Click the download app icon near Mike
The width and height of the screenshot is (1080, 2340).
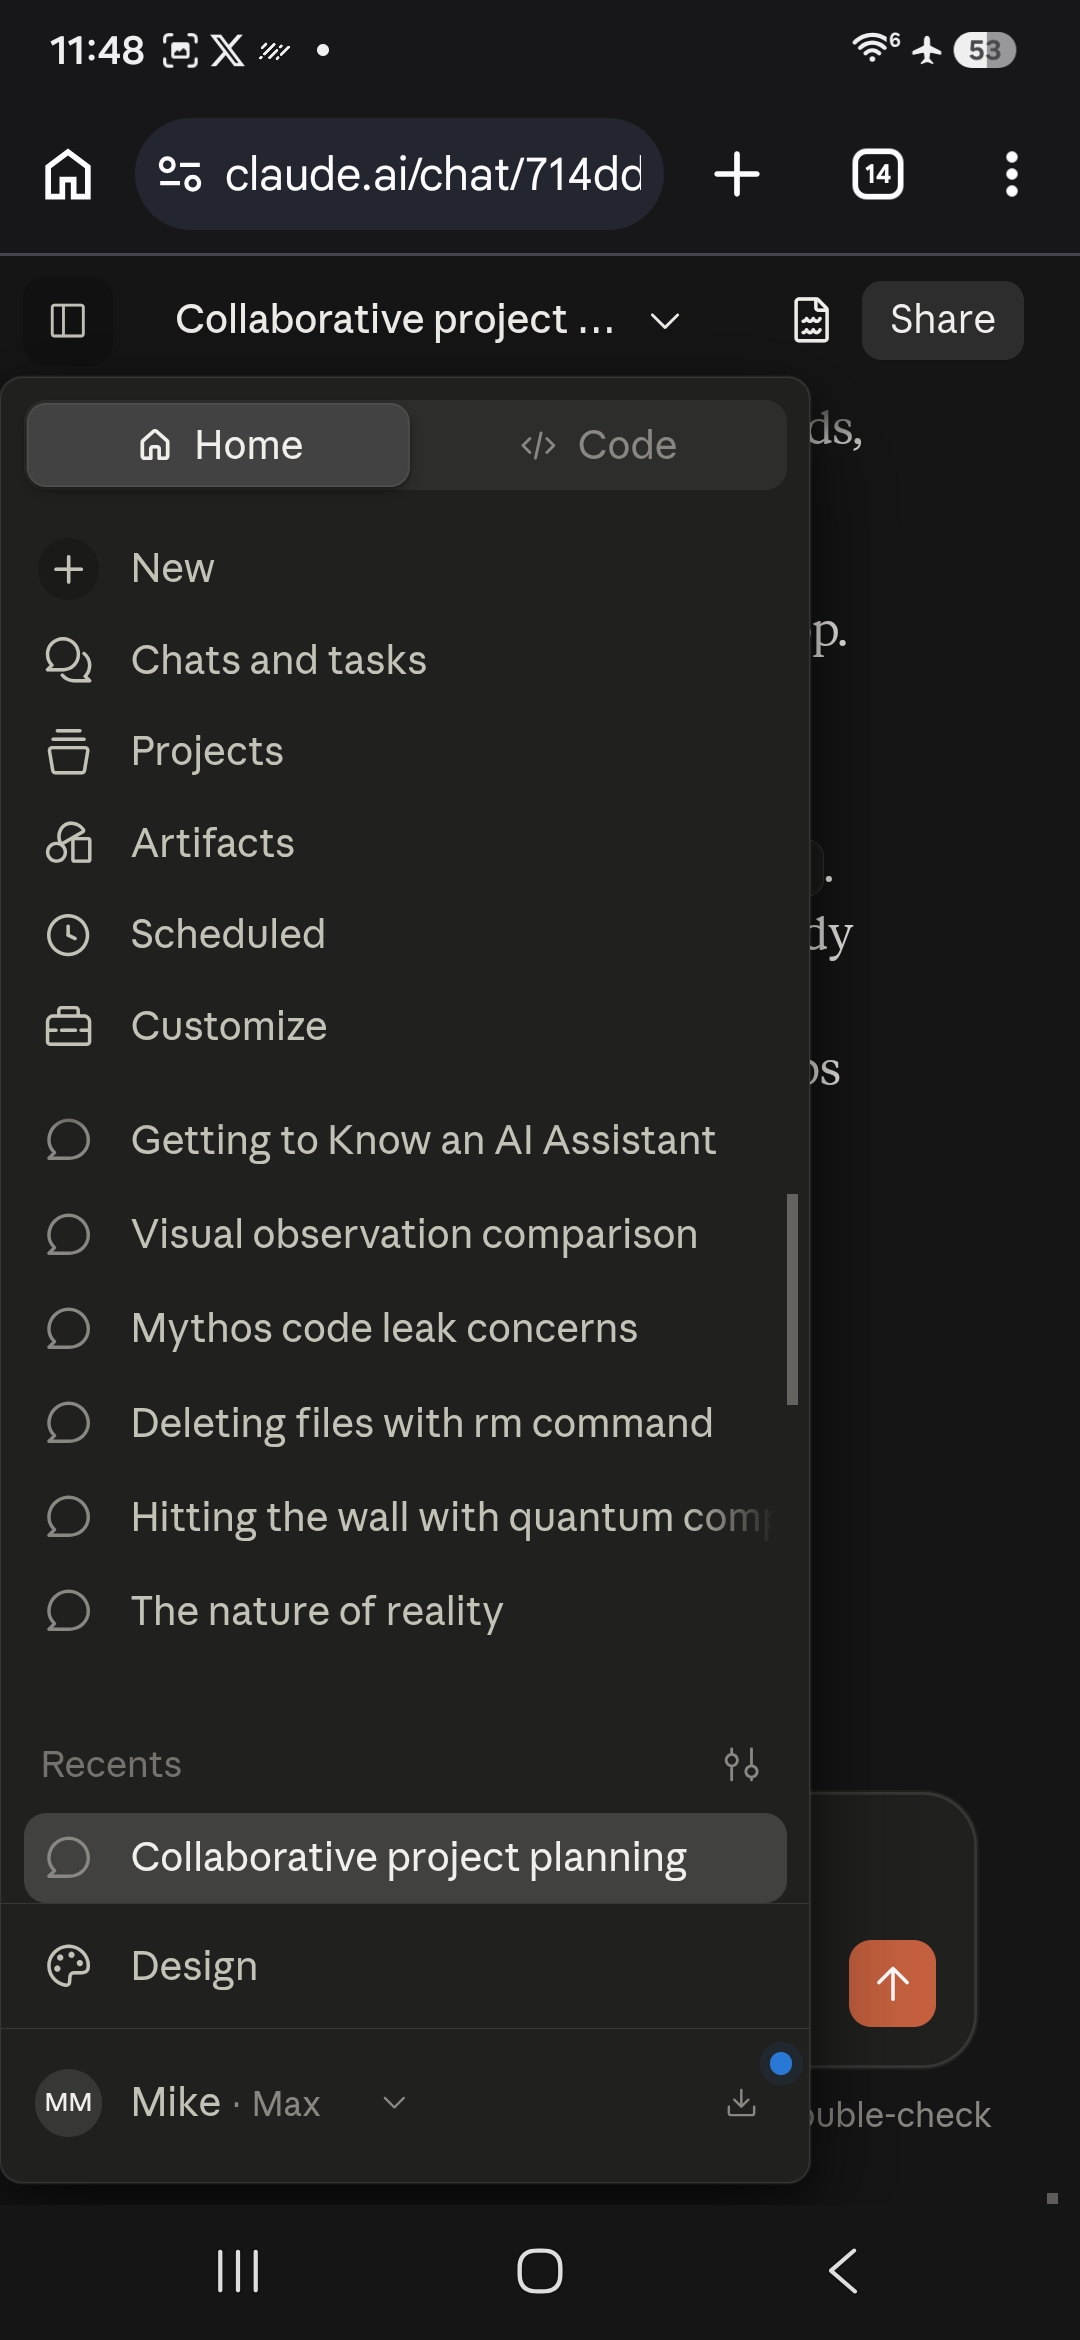point(741,2102)
